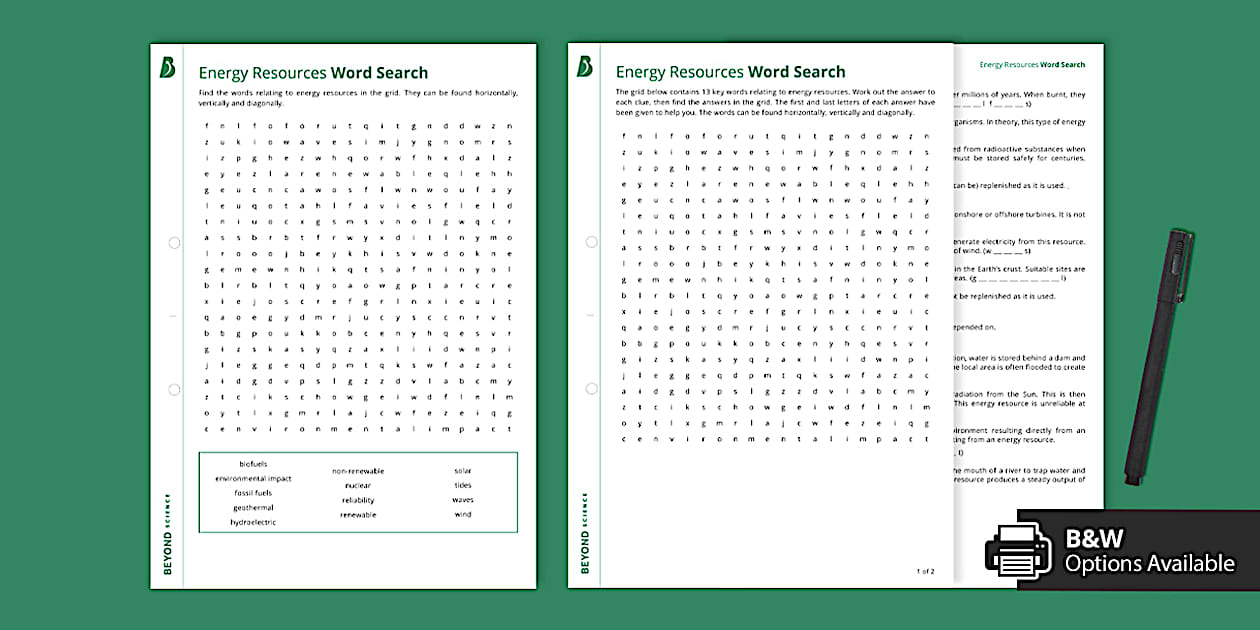
Task: Click 'fossil fuels' in the word list
Action: click(253, 493)
